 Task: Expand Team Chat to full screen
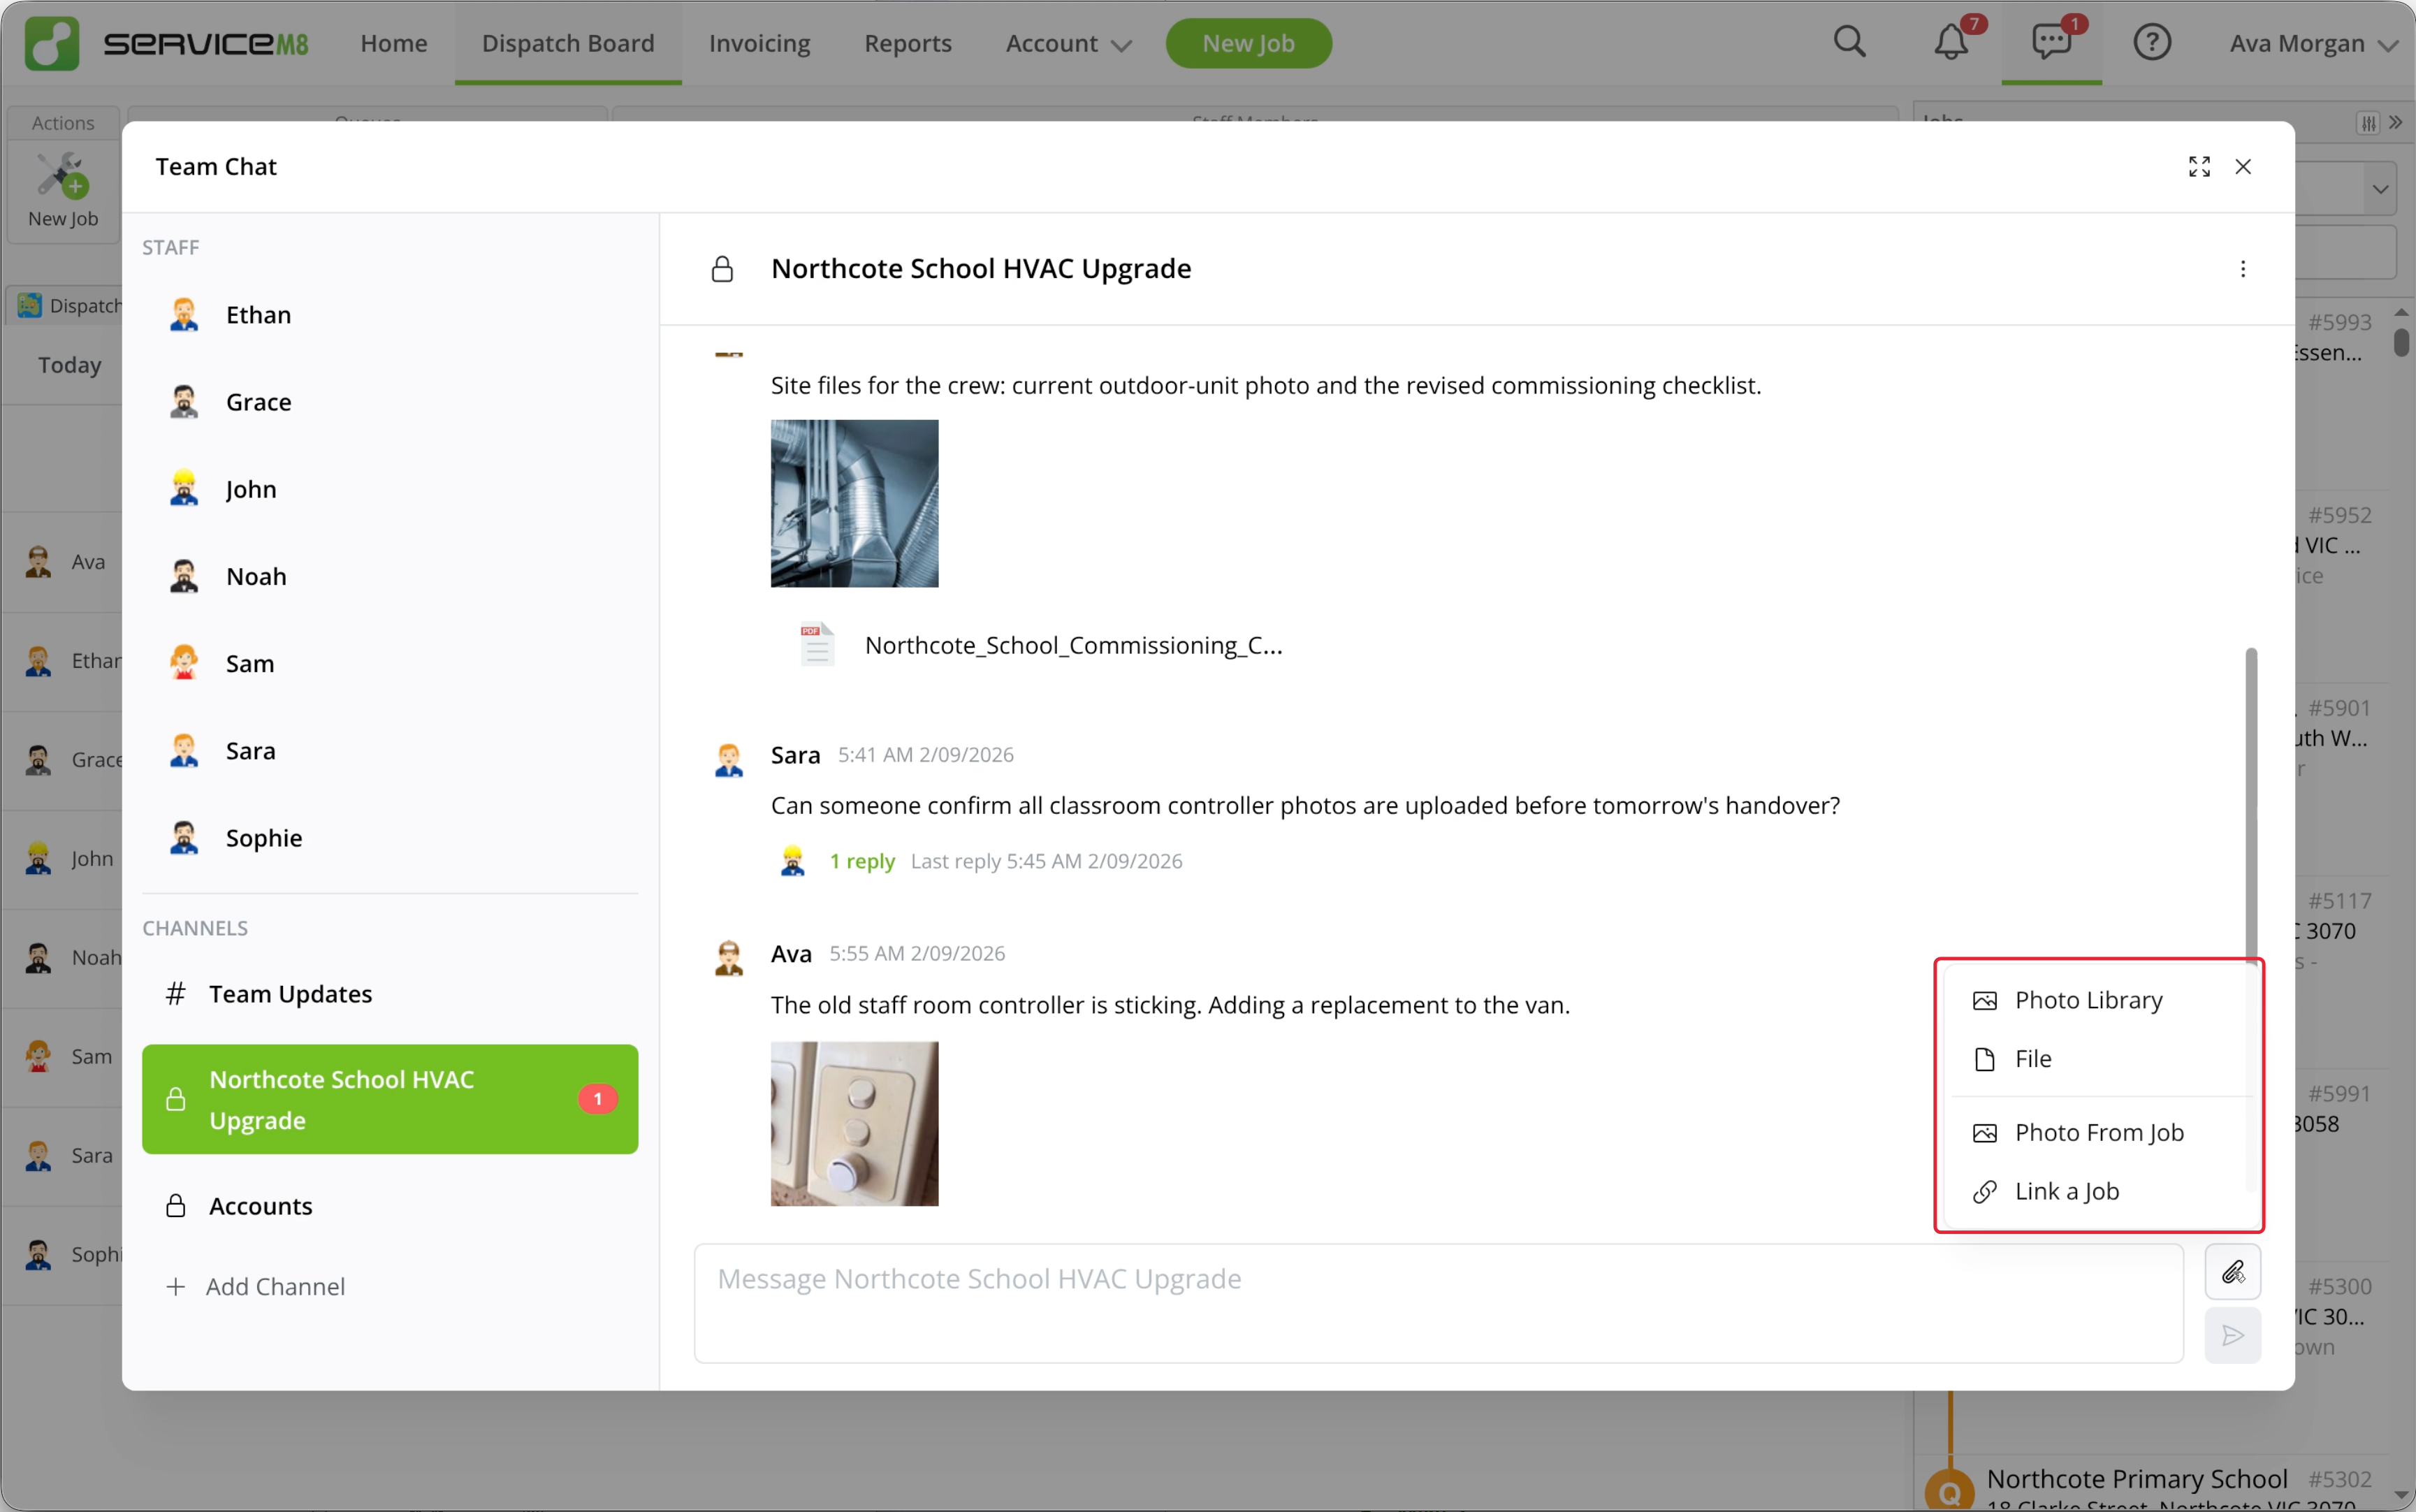(2199, 166)
